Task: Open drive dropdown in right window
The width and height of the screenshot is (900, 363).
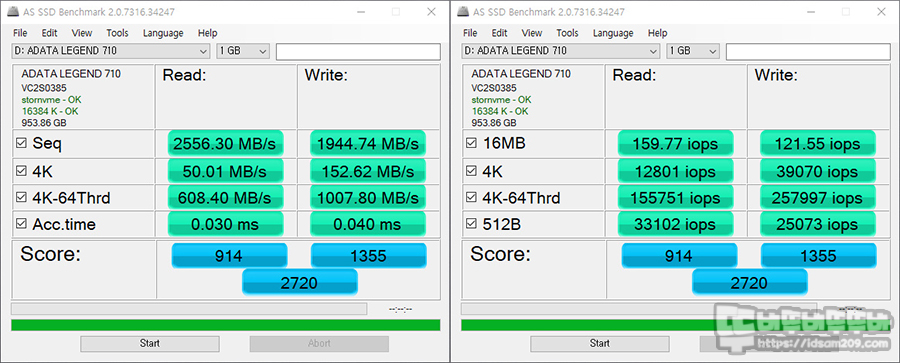Action: click(561, 51)
